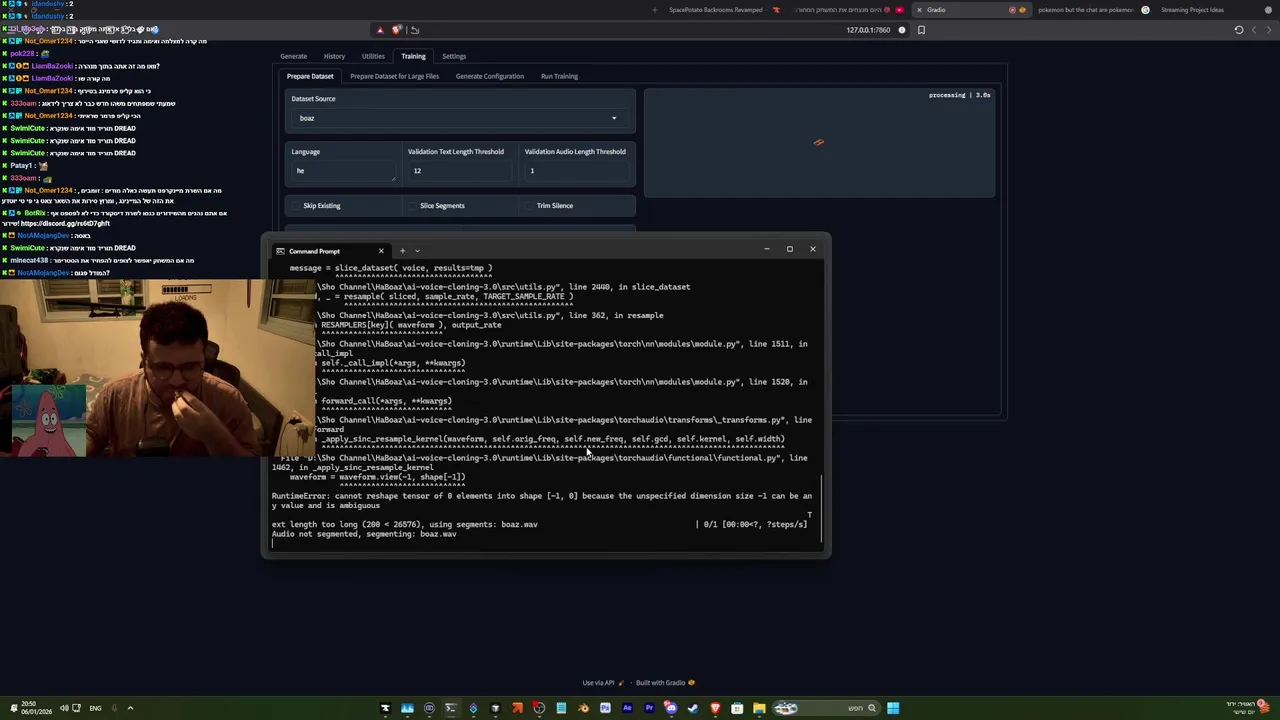Edit Validation Text Length Threshold value
Viewport: 1280px width, 720px height.
pos(459,171)
